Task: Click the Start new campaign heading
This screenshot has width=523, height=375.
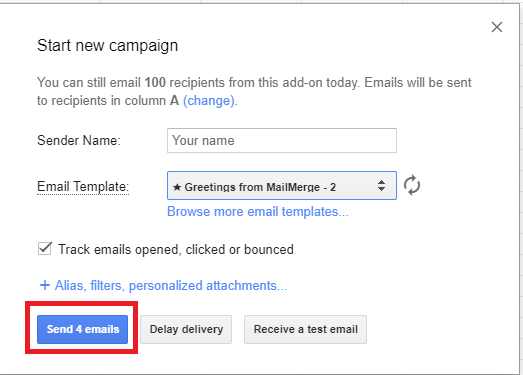Action: click(107, 46)
